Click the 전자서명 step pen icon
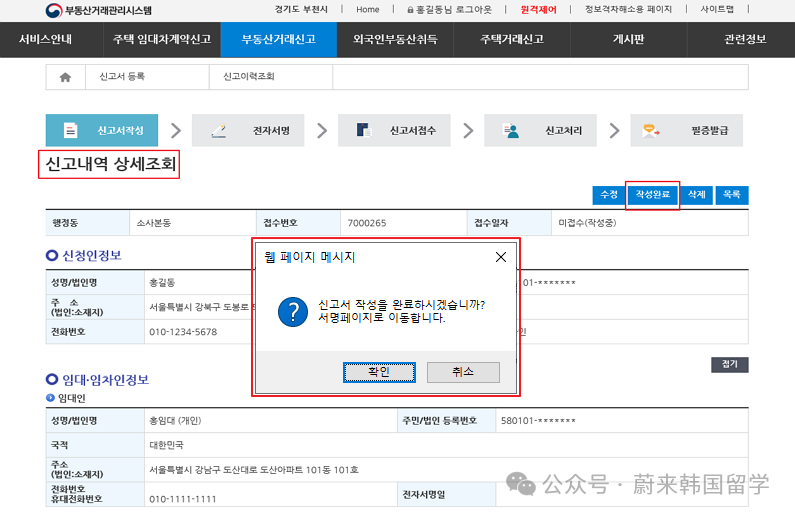The width and height of the screenshot is (795, 516). [219, 130]
